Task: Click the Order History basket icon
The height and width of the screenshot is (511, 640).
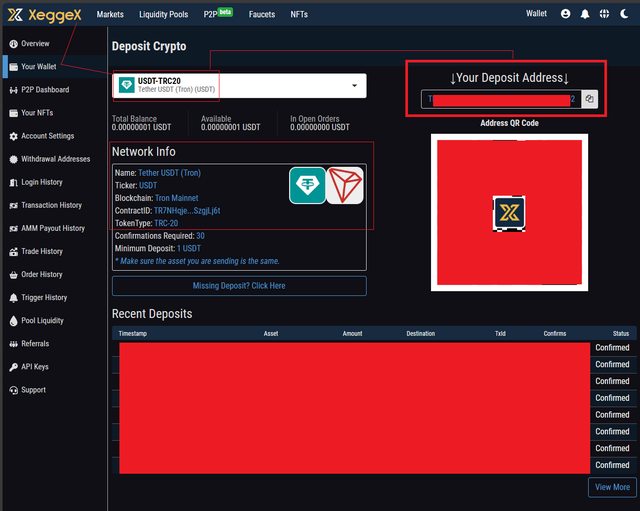Action: 13,275
